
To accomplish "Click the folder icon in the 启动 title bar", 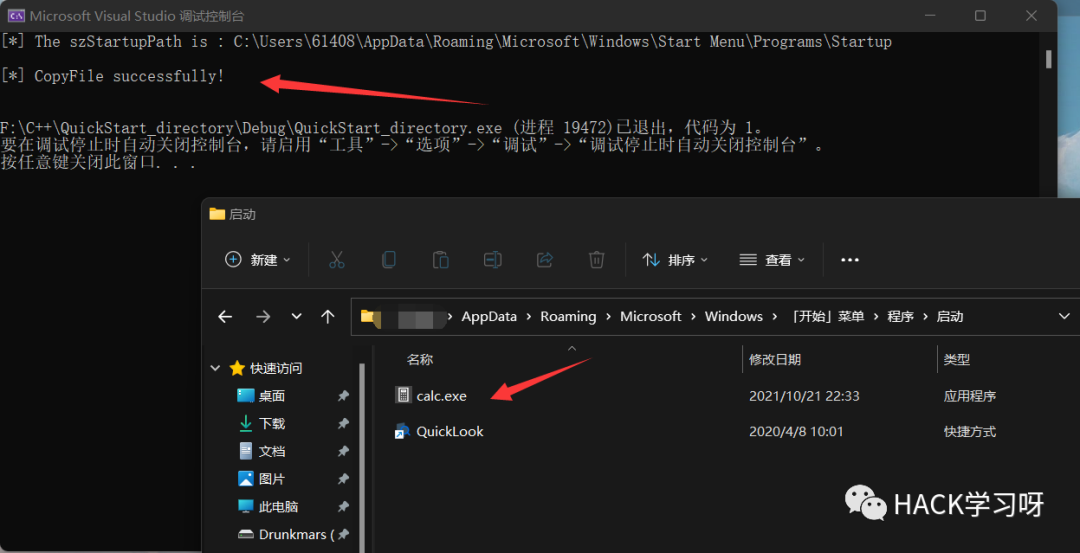I will point(217,214).
